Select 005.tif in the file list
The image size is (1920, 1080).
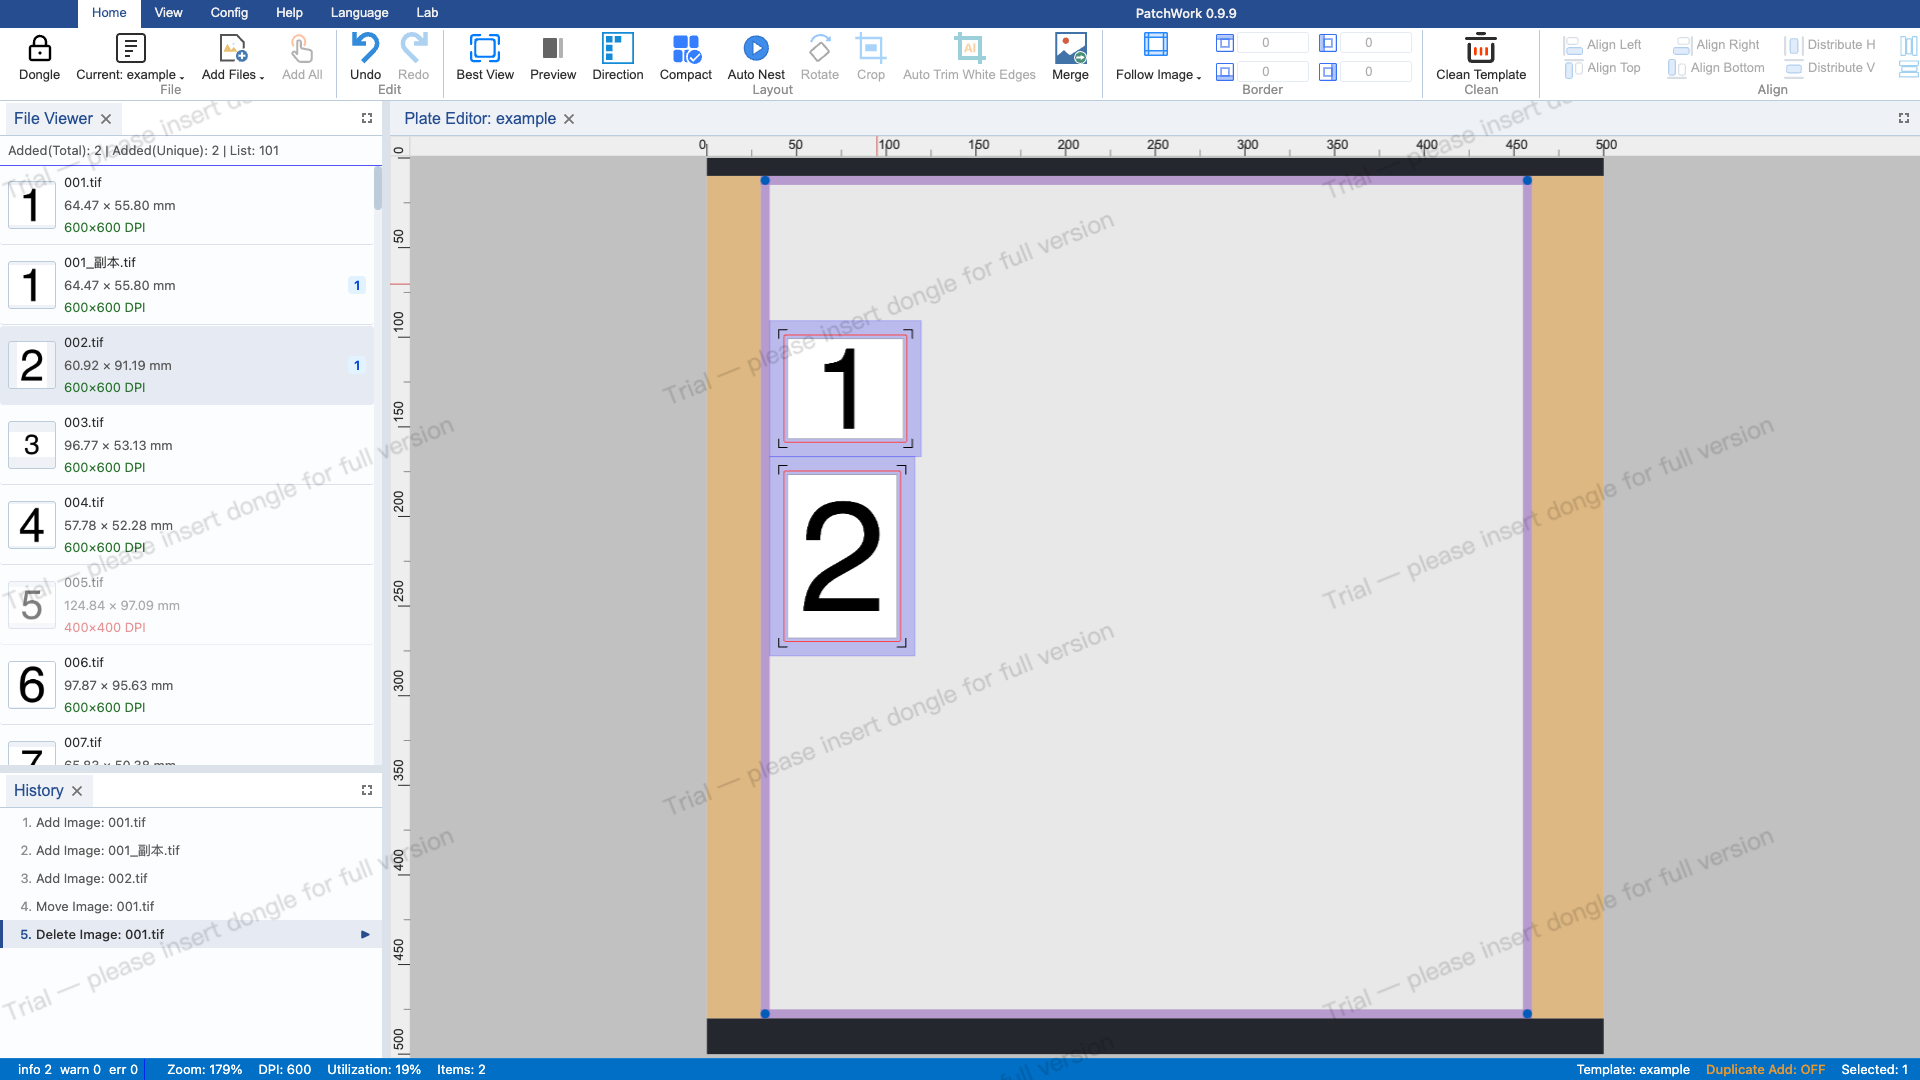coord(187,605)
